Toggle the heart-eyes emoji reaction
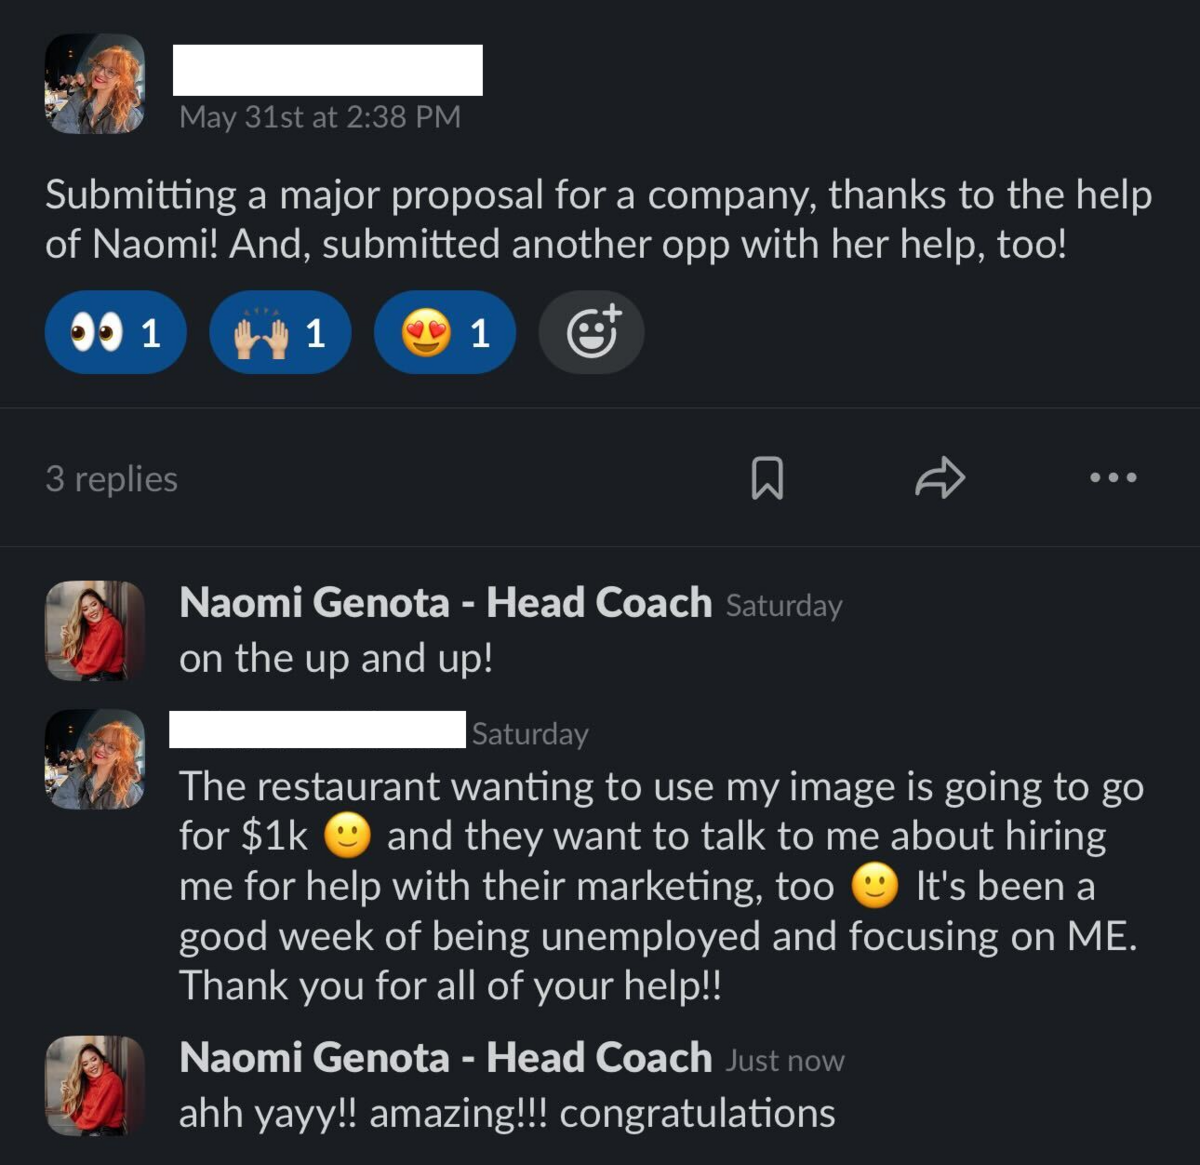This screenshot has height=1165, width=1200. click(445, 333)
